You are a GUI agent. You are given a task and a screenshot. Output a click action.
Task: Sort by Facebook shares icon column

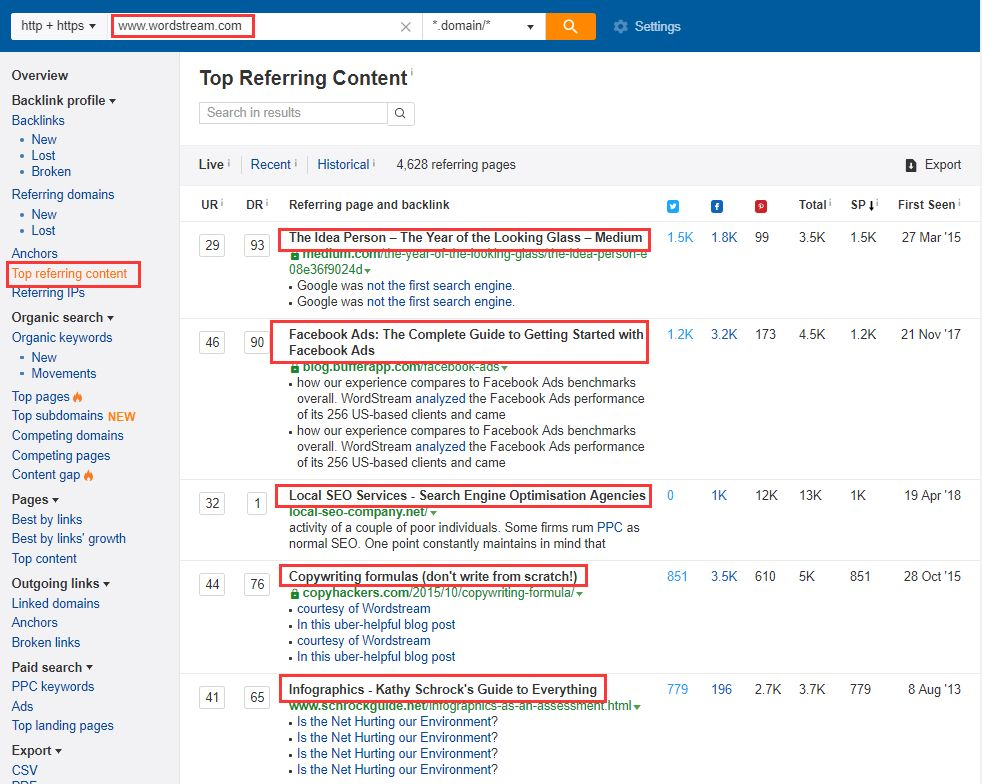click(717, 206)
